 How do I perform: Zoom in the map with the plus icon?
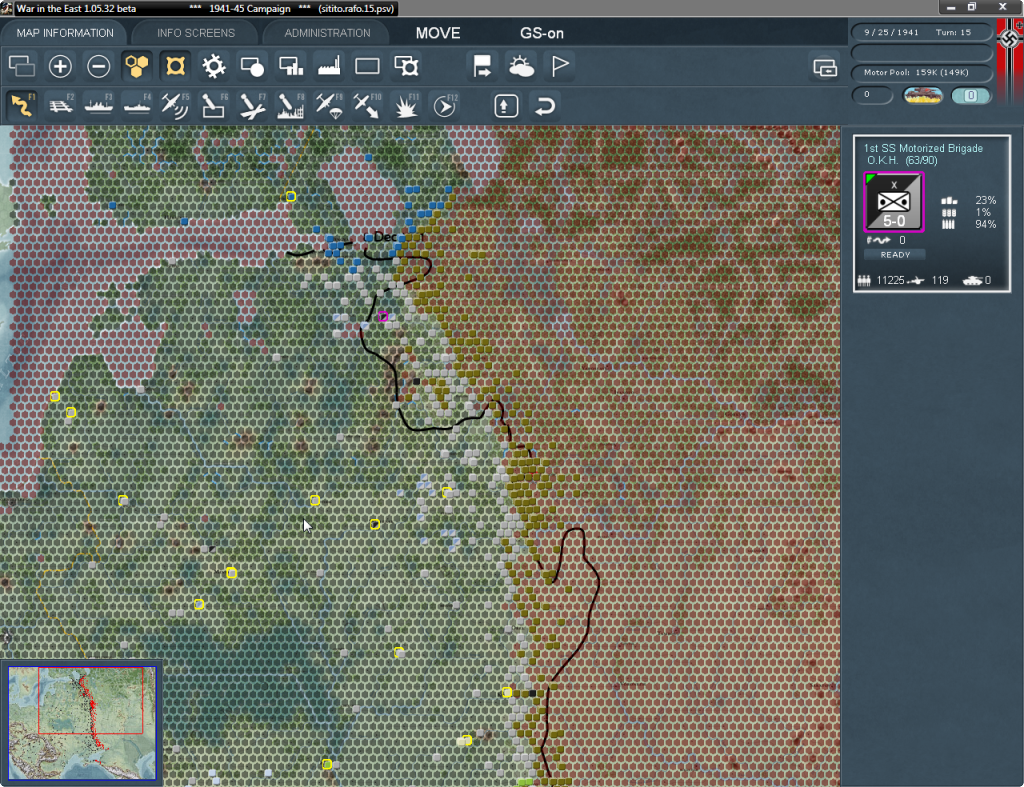click(60, 66)
